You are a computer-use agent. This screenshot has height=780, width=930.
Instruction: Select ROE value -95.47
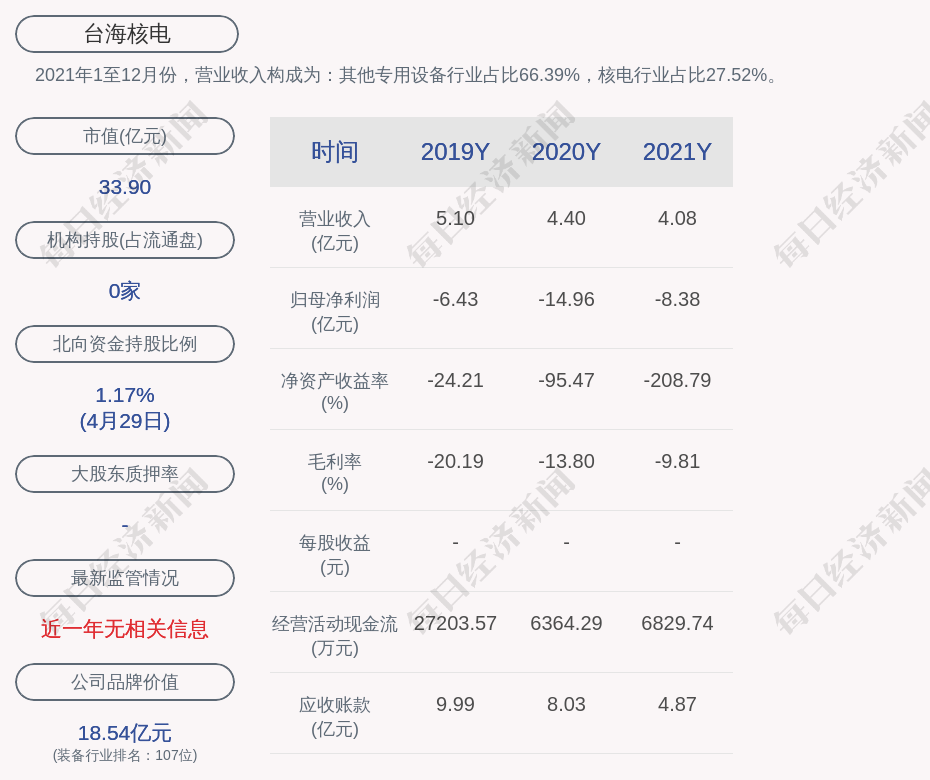pos(566,380)
